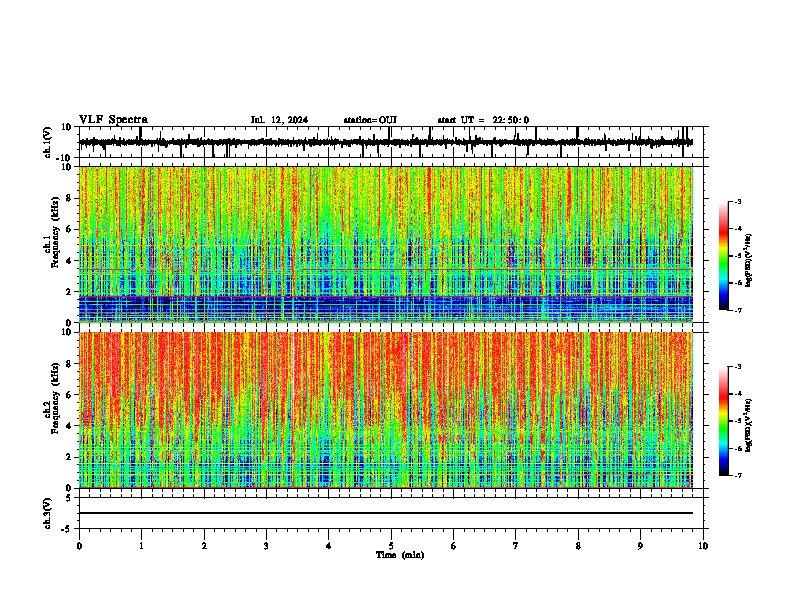792x612 pixels.
Task: Click inside the ch.2 spectrogram panel
Action: 386,410
